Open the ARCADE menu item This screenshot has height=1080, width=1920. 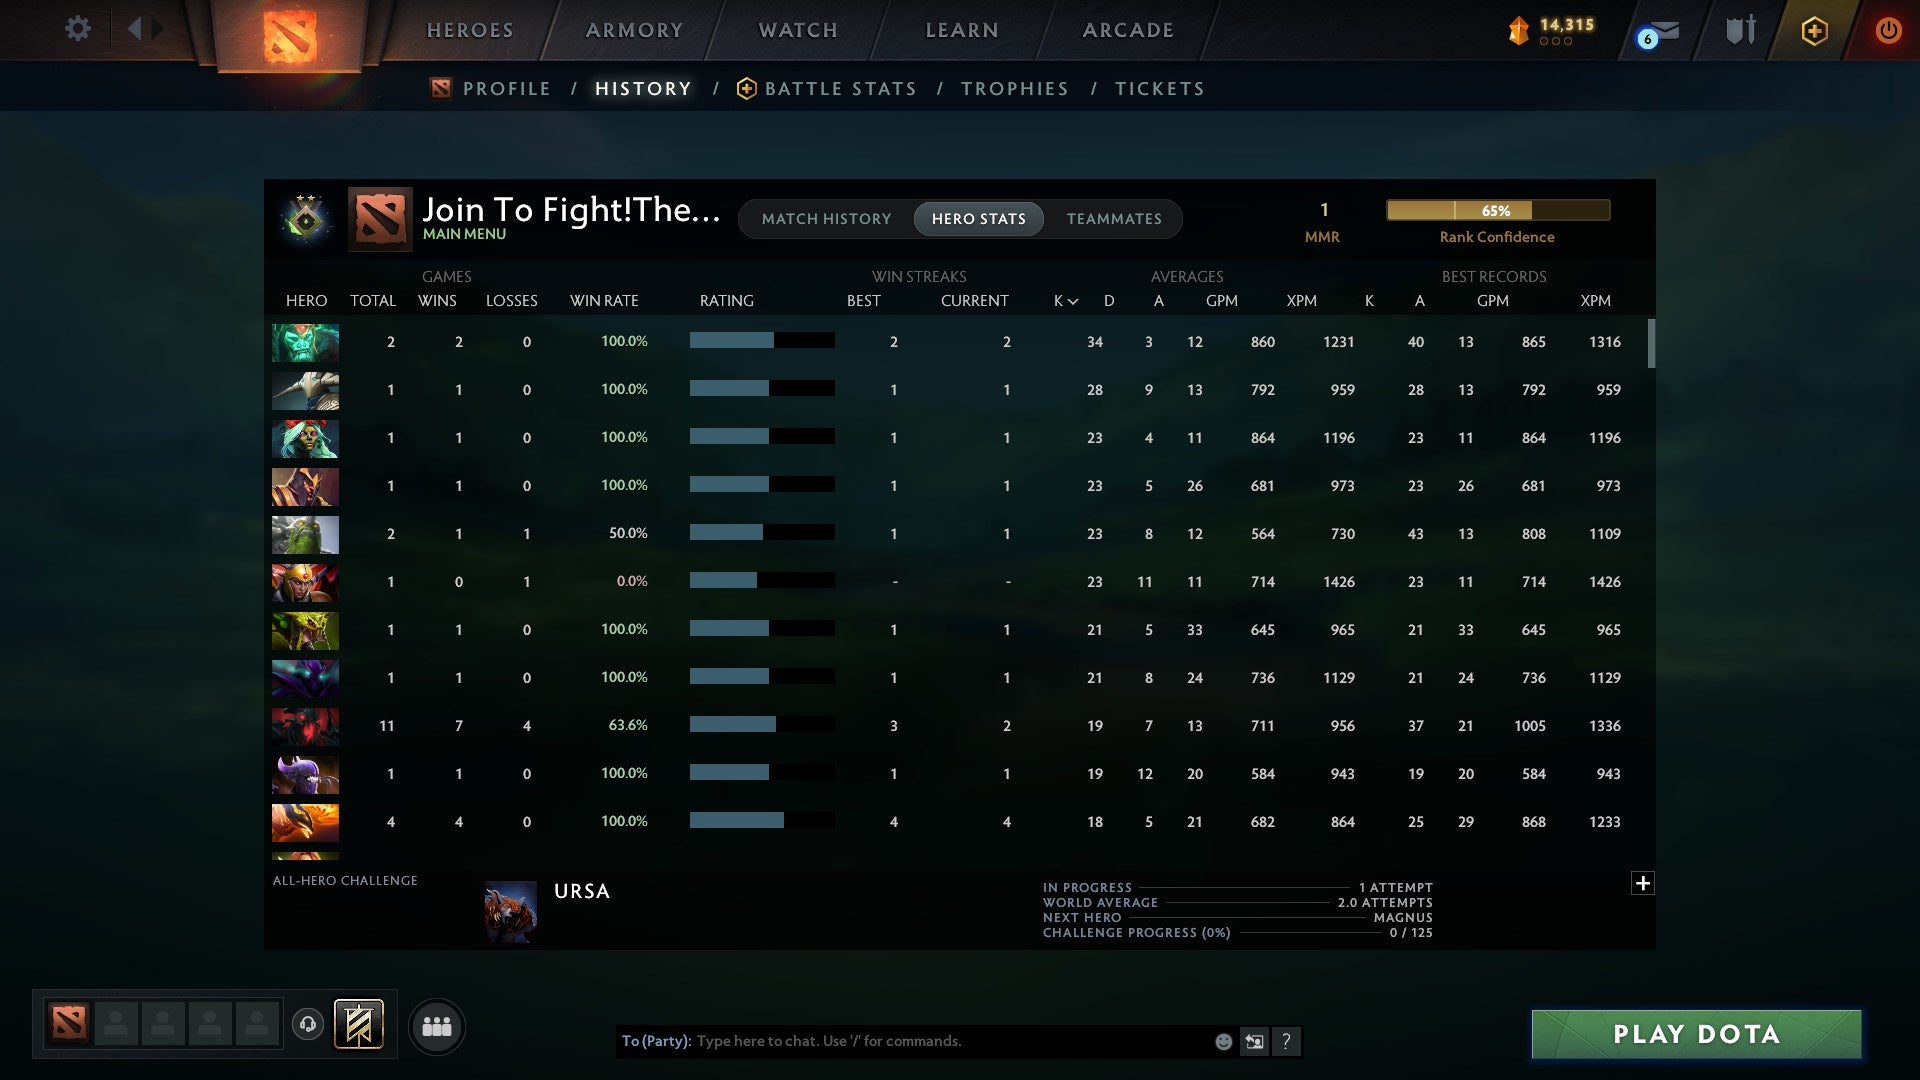[x=1127, y=30]
